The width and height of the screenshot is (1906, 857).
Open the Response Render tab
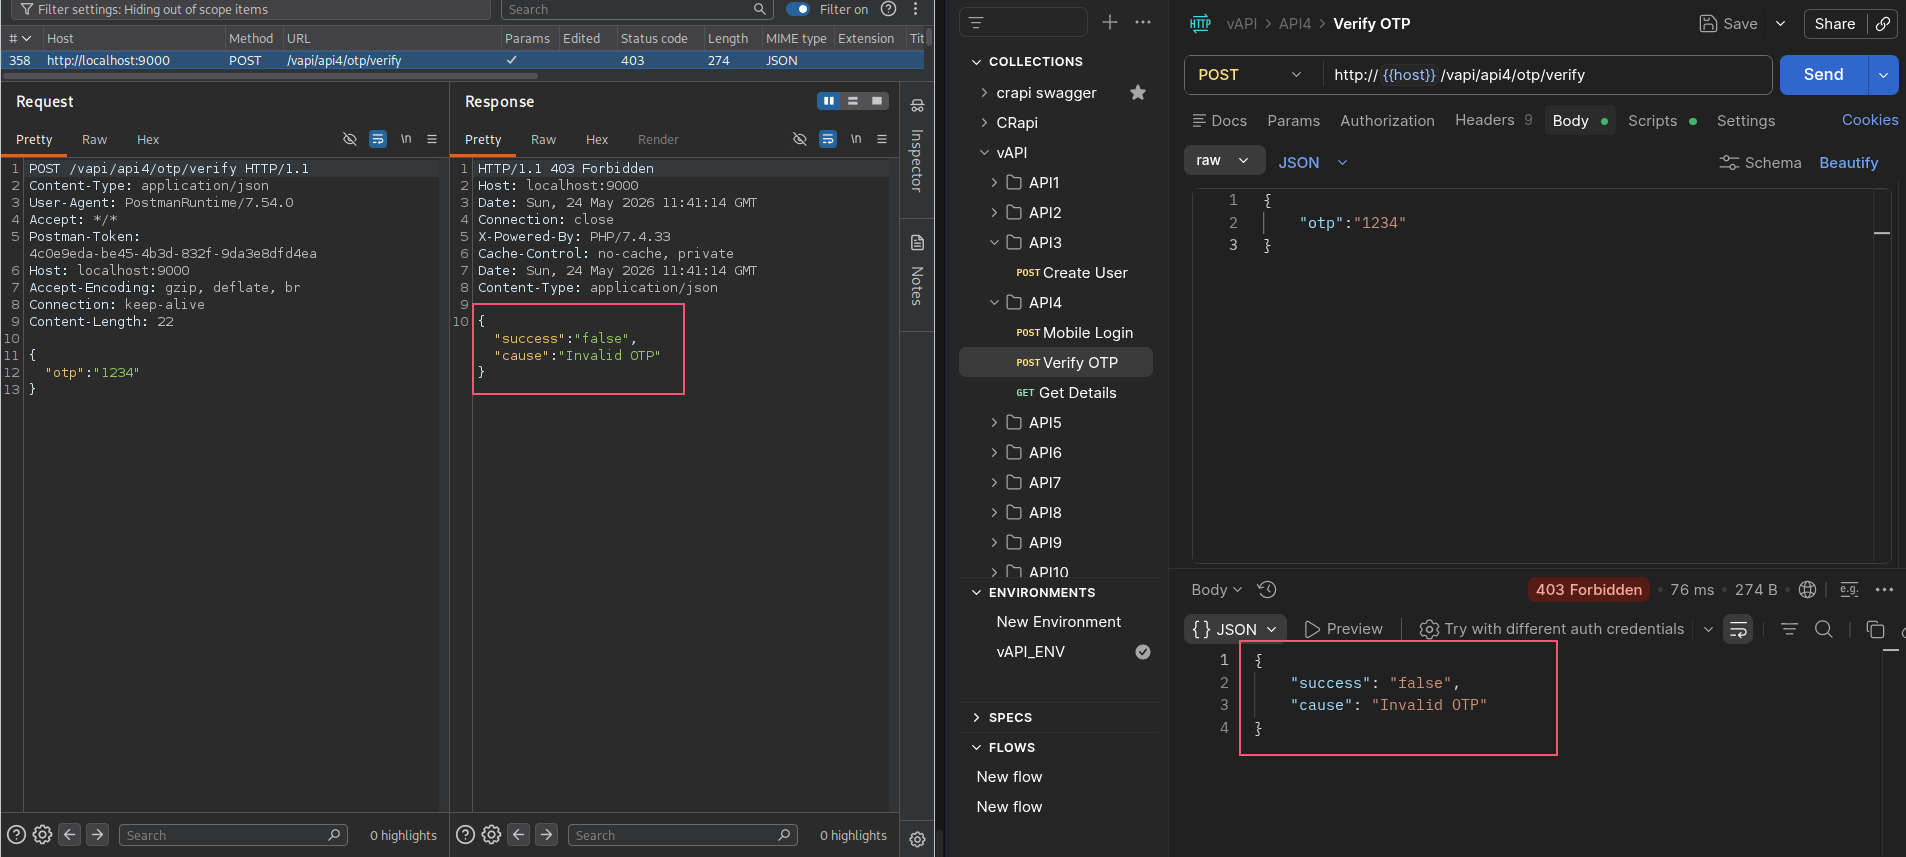tap(658, 140)
